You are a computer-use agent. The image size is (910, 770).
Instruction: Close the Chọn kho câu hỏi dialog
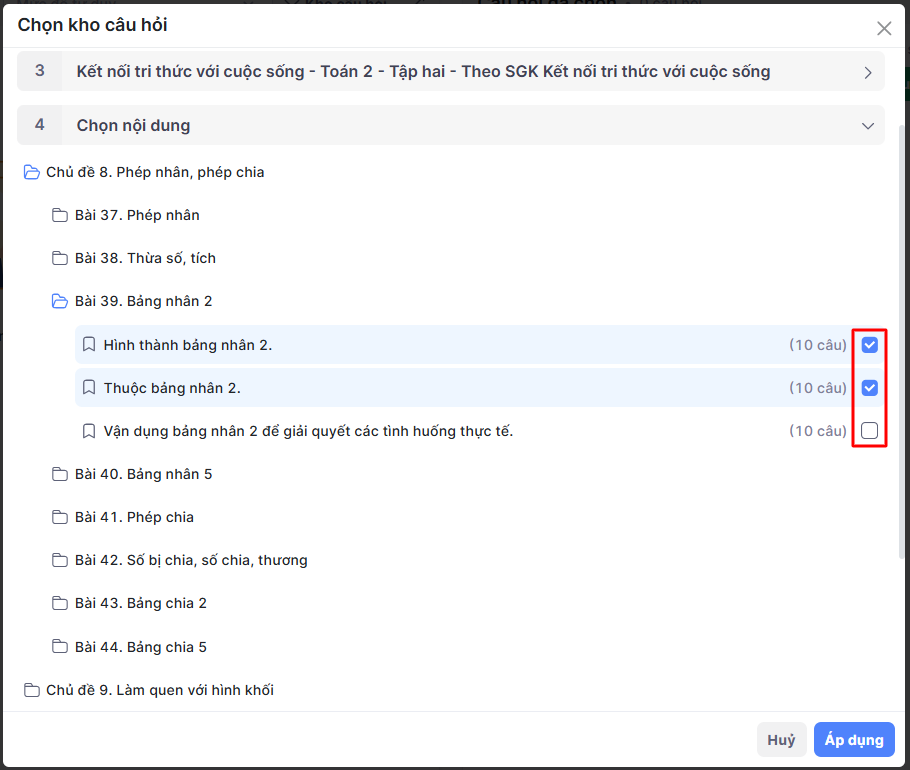pos(884,28)
